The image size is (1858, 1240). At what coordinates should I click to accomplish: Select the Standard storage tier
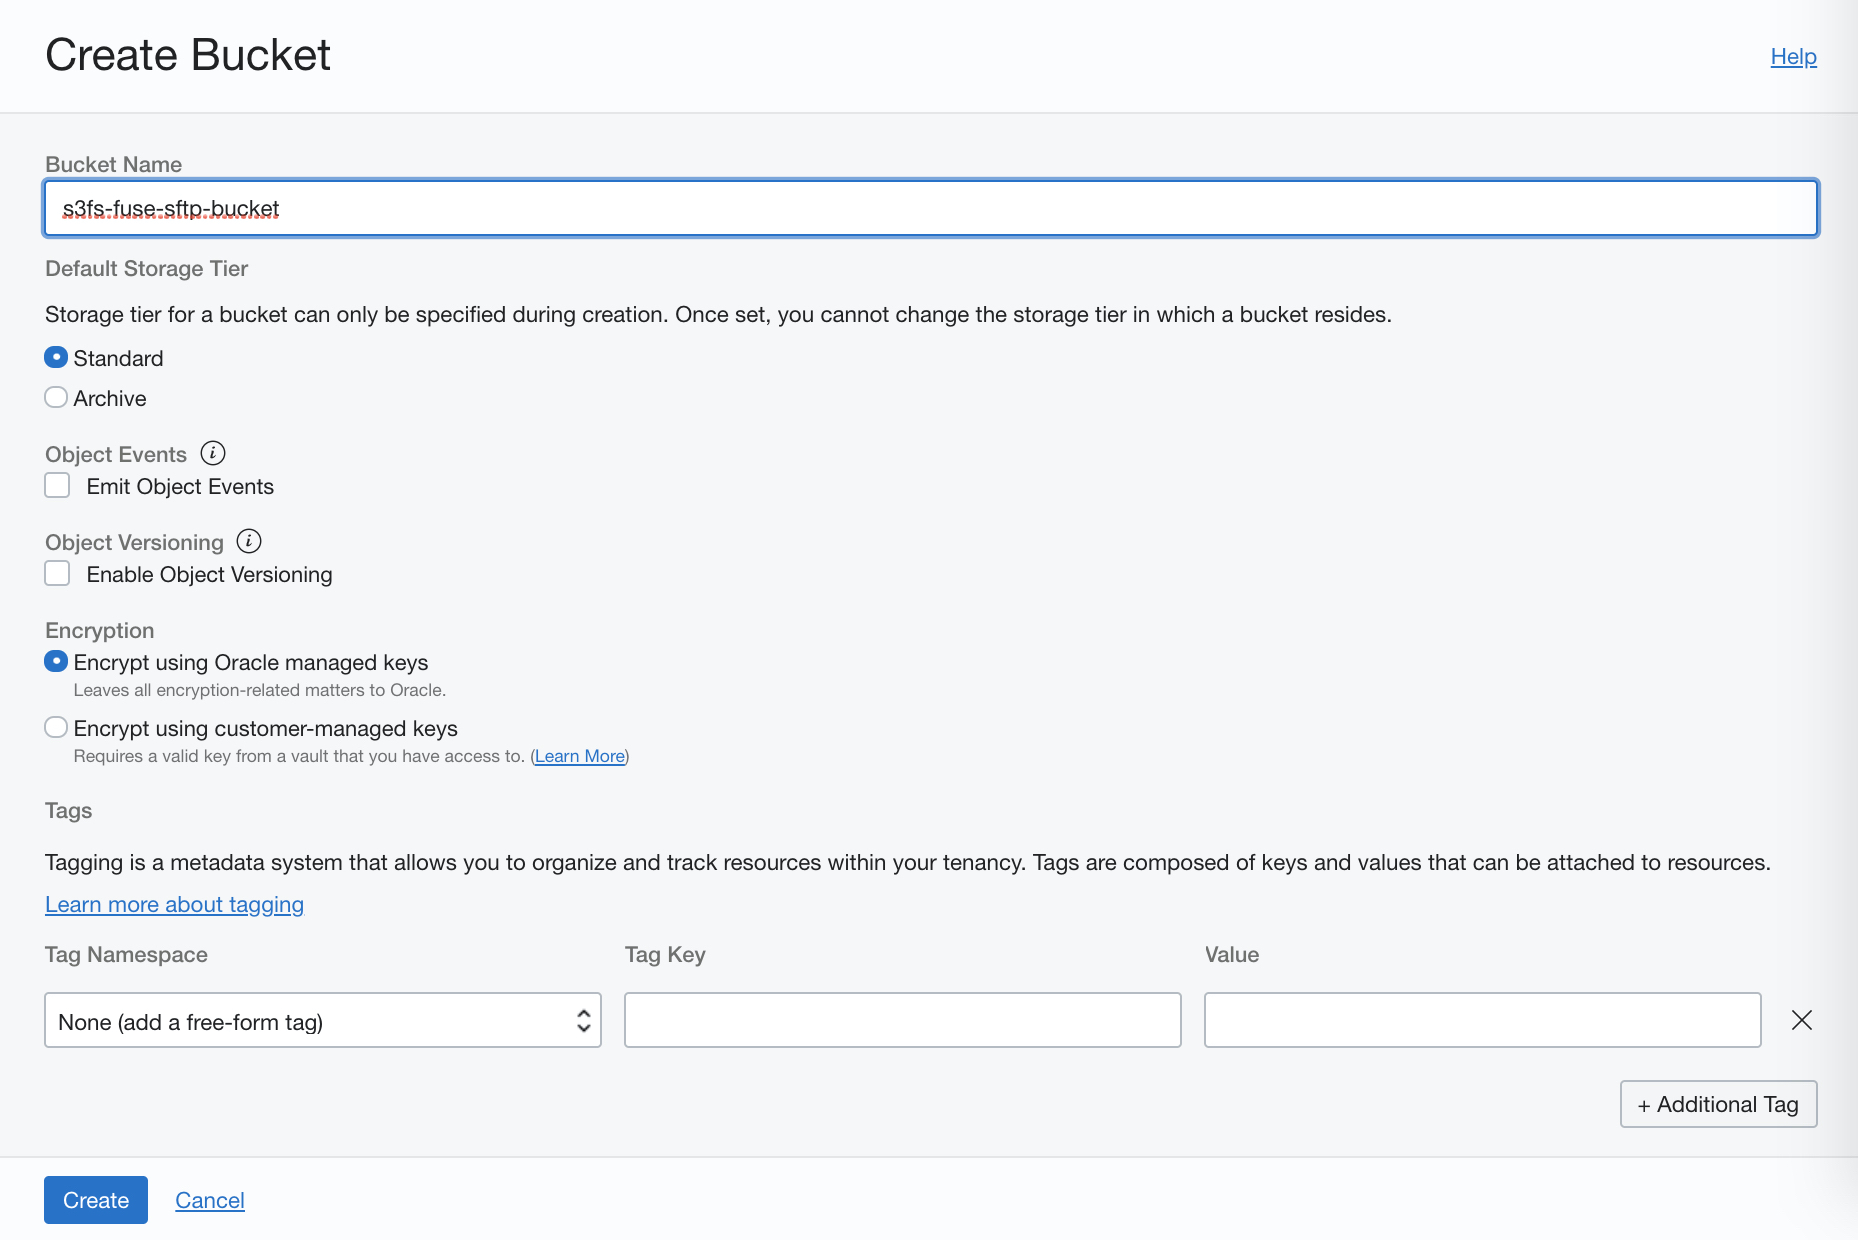tap(57, 358)
